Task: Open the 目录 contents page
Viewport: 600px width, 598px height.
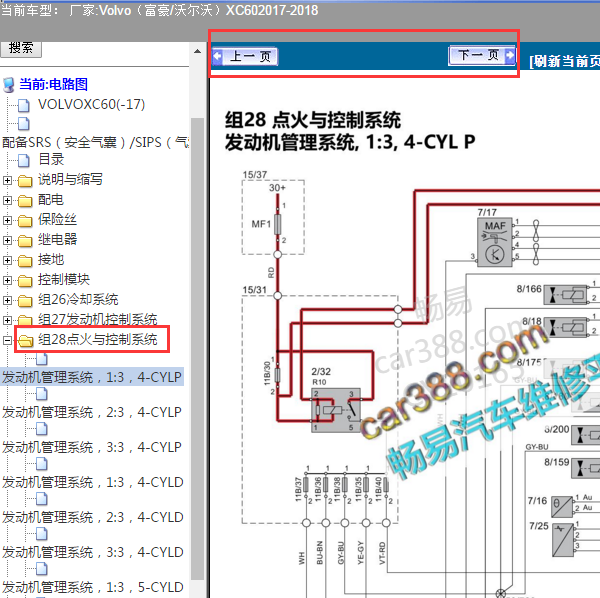Action: (x=51, y=159)
